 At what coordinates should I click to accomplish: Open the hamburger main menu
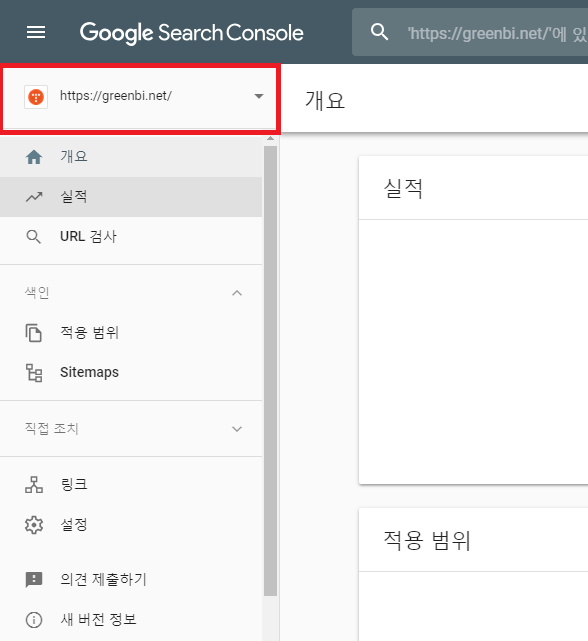[36, 32]
